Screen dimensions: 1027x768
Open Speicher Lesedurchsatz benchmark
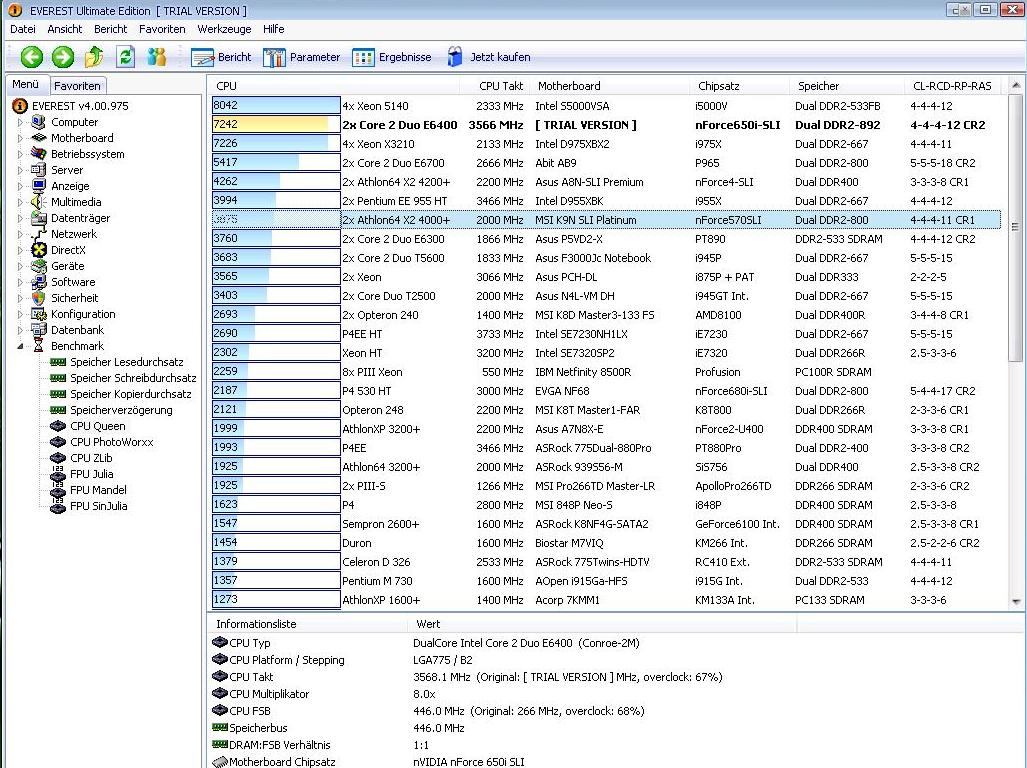(126, 362)
